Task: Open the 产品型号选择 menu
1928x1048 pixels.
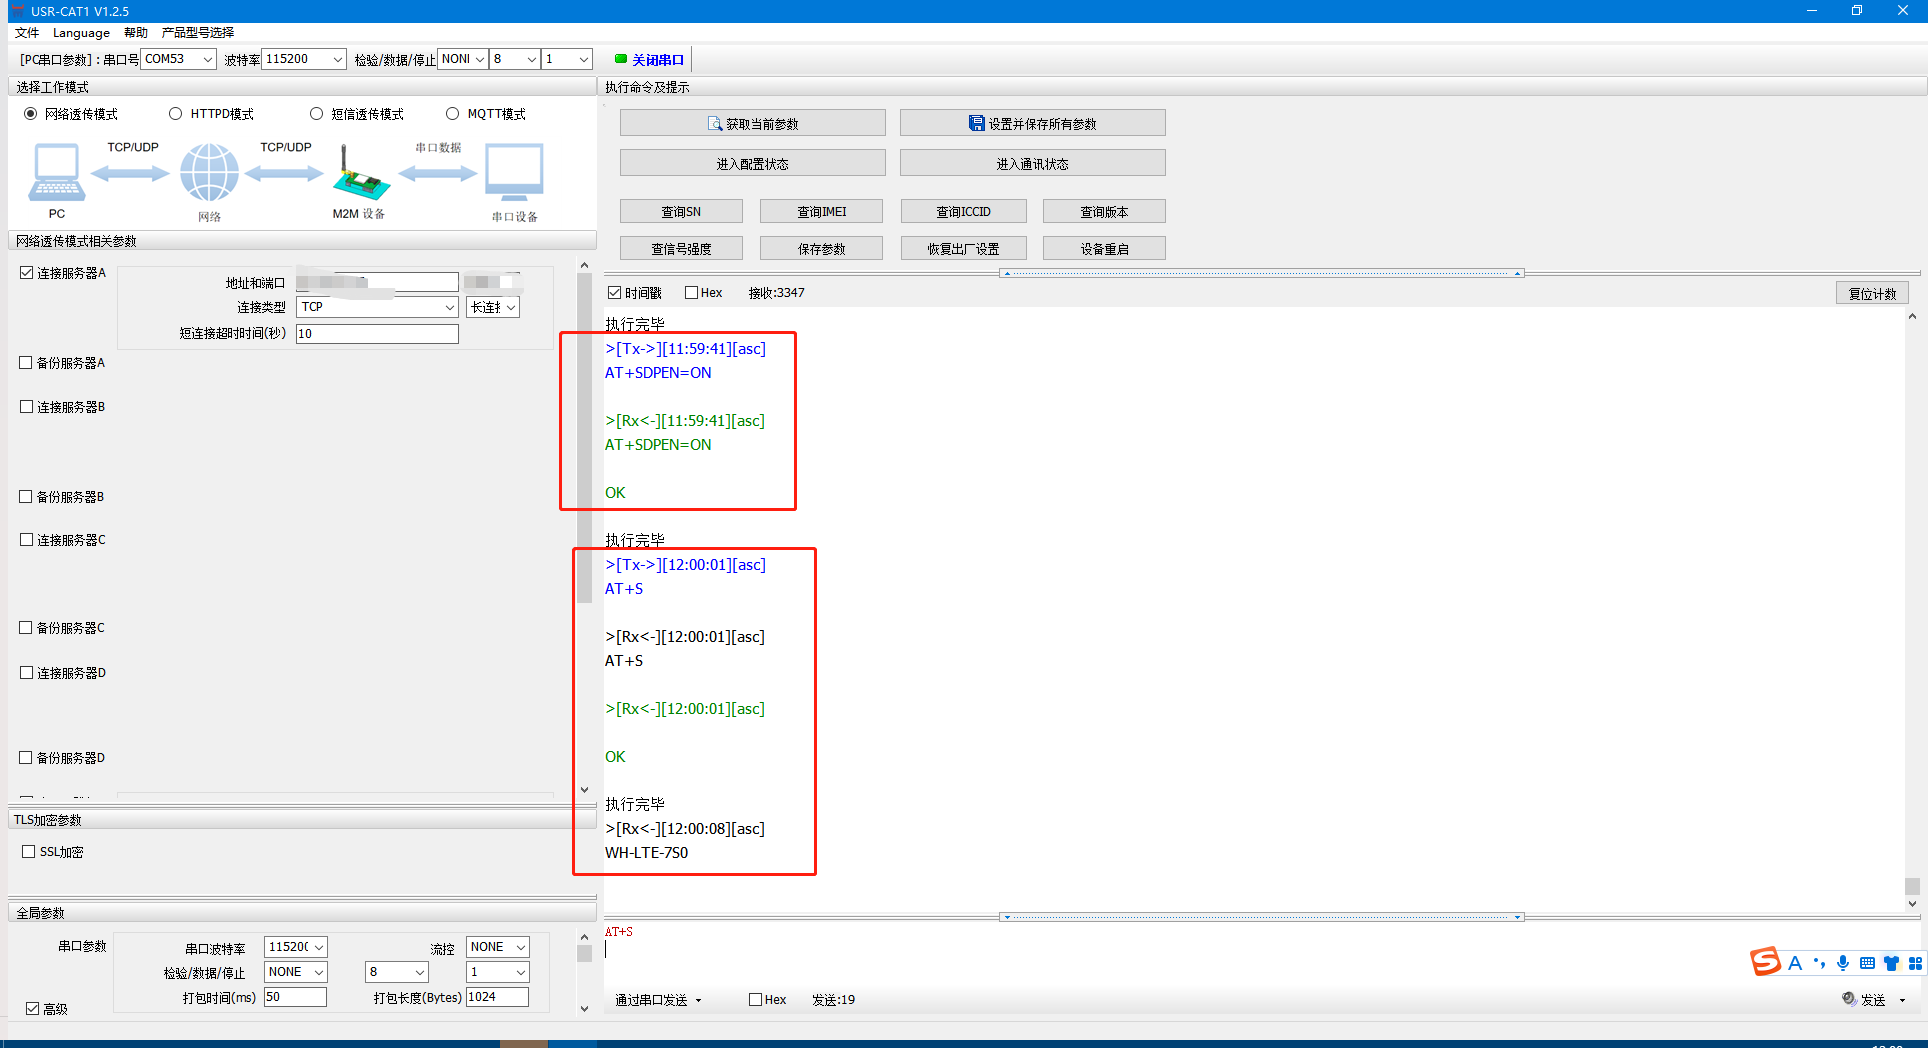Action: click(198, 33)
